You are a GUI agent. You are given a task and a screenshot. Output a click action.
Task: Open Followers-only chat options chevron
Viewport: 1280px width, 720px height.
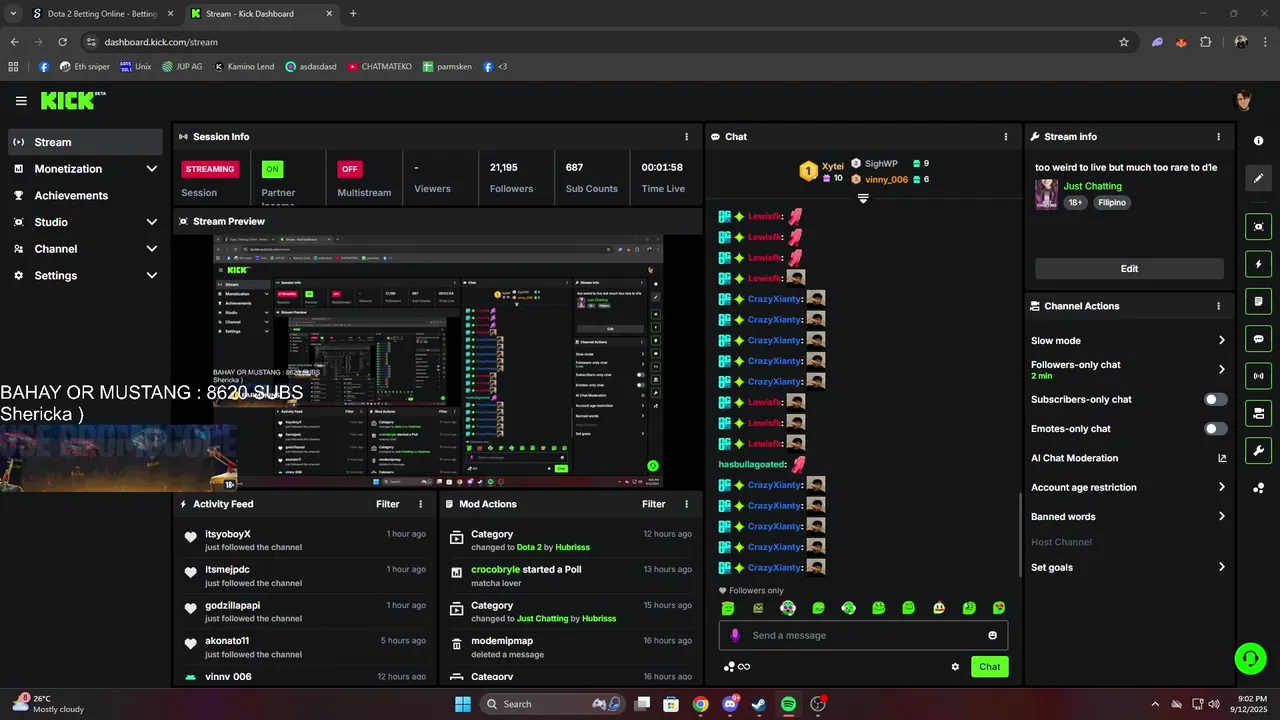[1221, 369]
